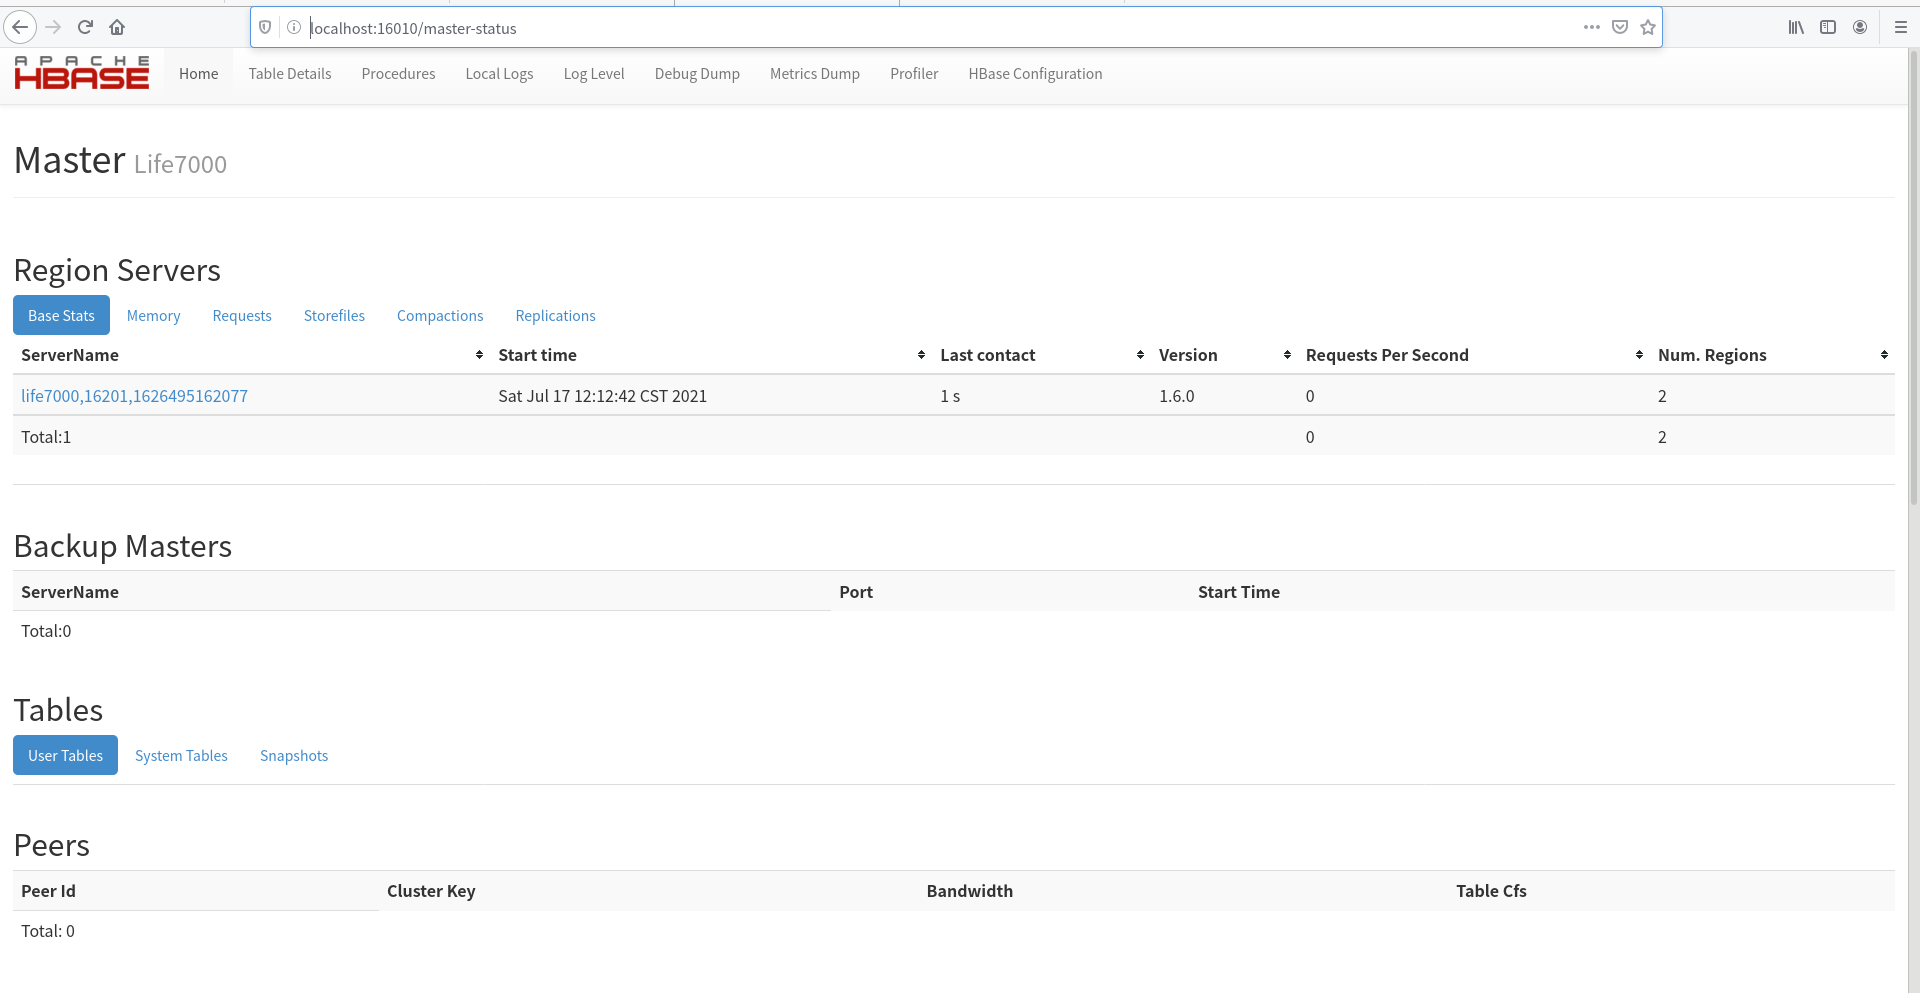Sort Region Servers by ServerName arrows
Image resolution: width=1920 pixels, height=993 pixels.
coord(479,355)
